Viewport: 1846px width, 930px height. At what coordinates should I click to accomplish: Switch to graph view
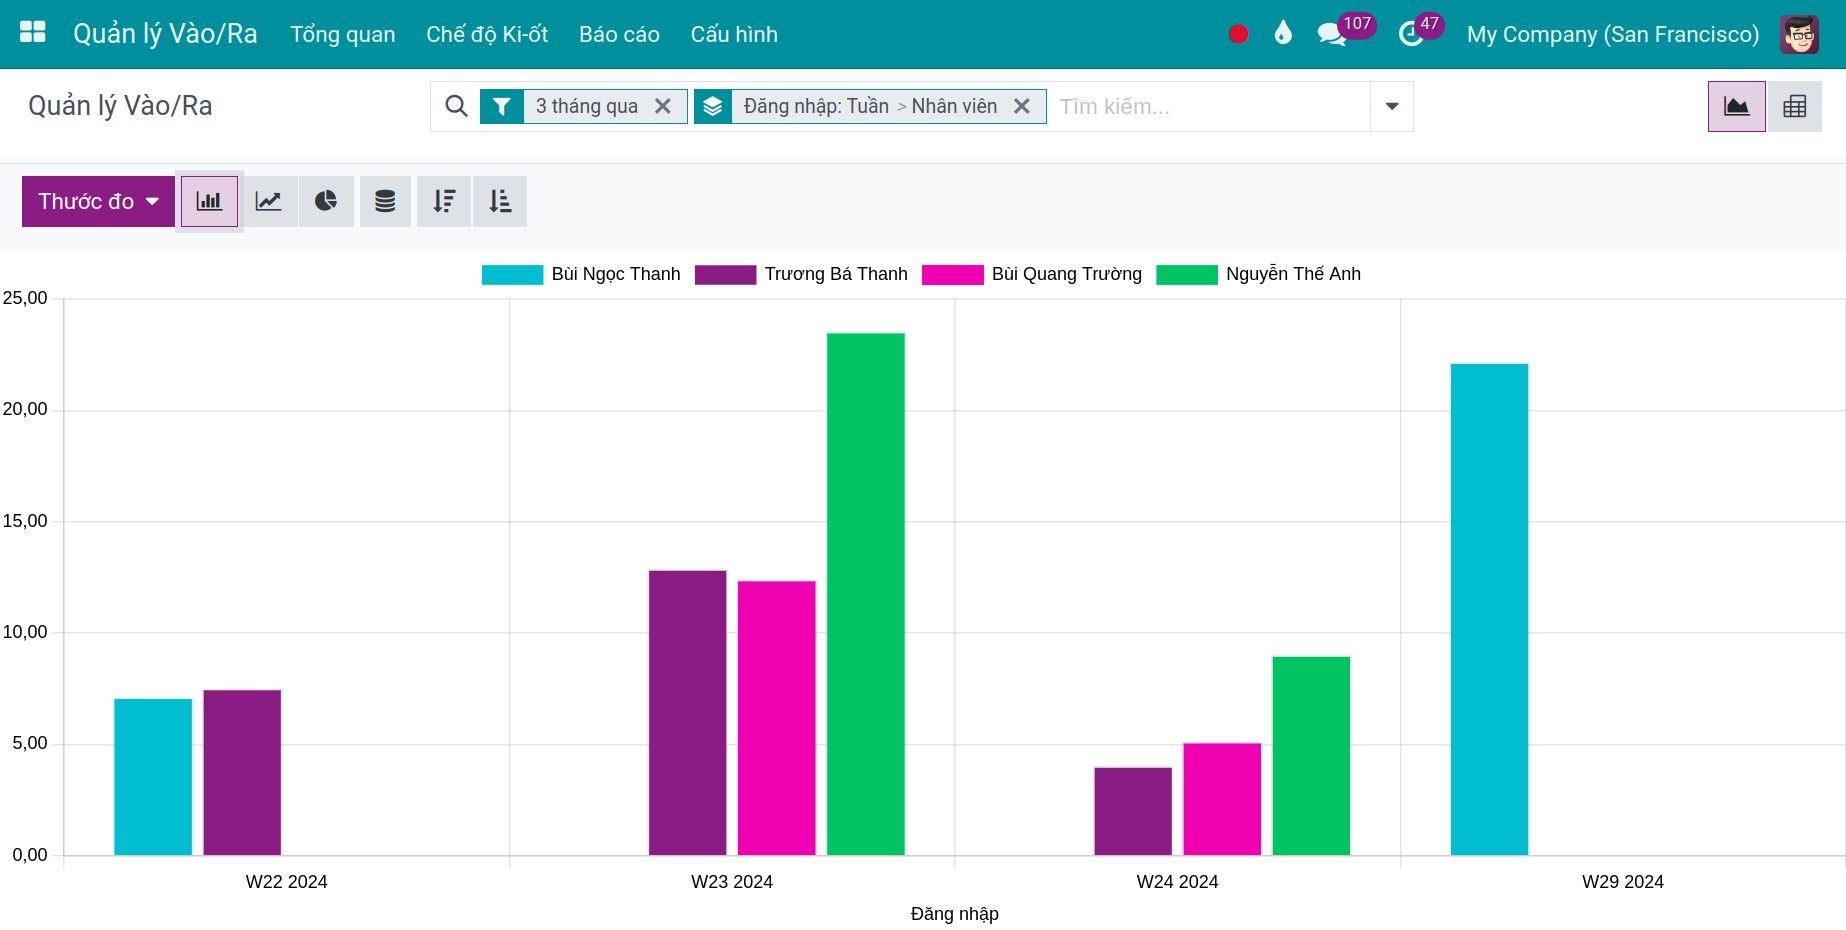(1736, 106)
